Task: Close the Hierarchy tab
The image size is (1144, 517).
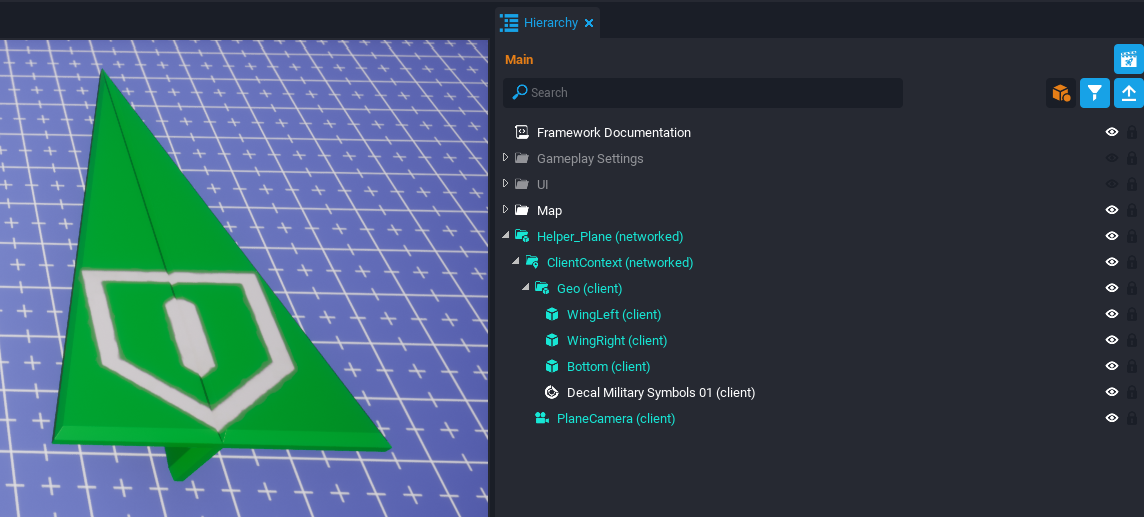Action: (x=589, y=23)
